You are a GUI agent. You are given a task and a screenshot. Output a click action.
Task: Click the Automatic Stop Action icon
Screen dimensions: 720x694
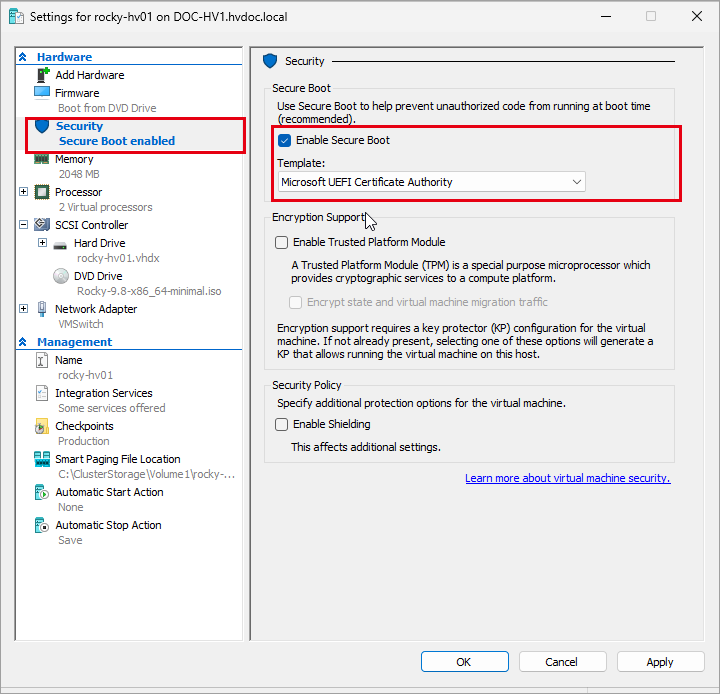[42, 525]
